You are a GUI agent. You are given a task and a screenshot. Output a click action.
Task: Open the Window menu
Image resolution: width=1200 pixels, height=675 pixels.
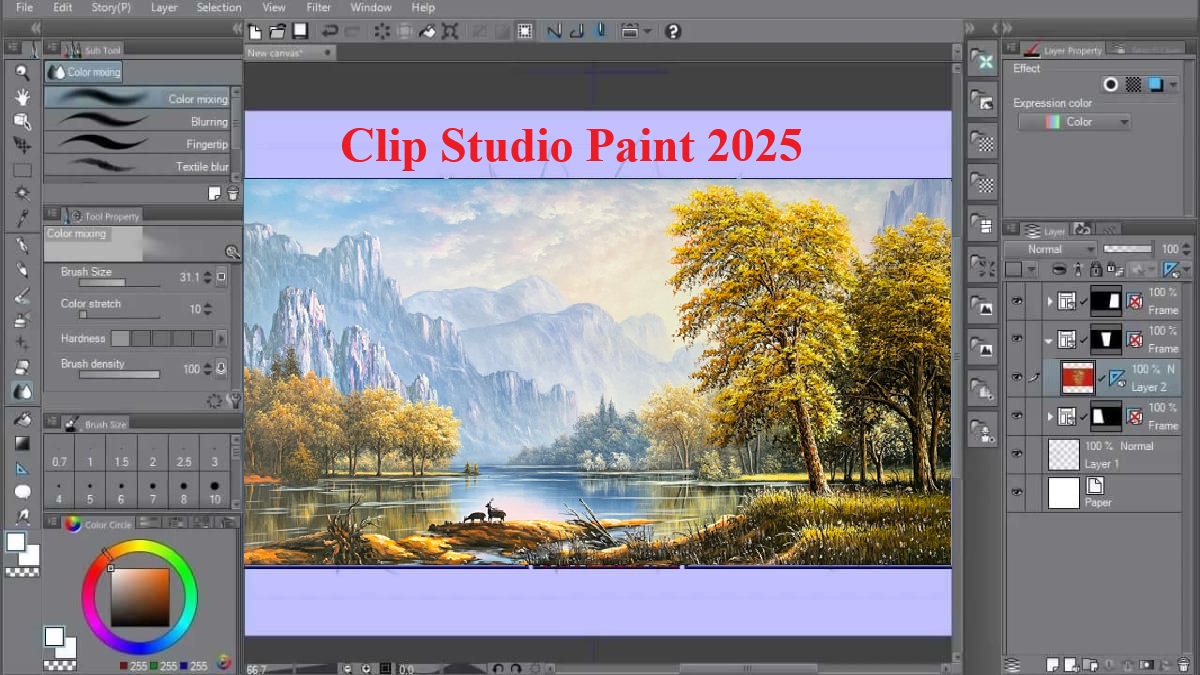tap(371, 7)
